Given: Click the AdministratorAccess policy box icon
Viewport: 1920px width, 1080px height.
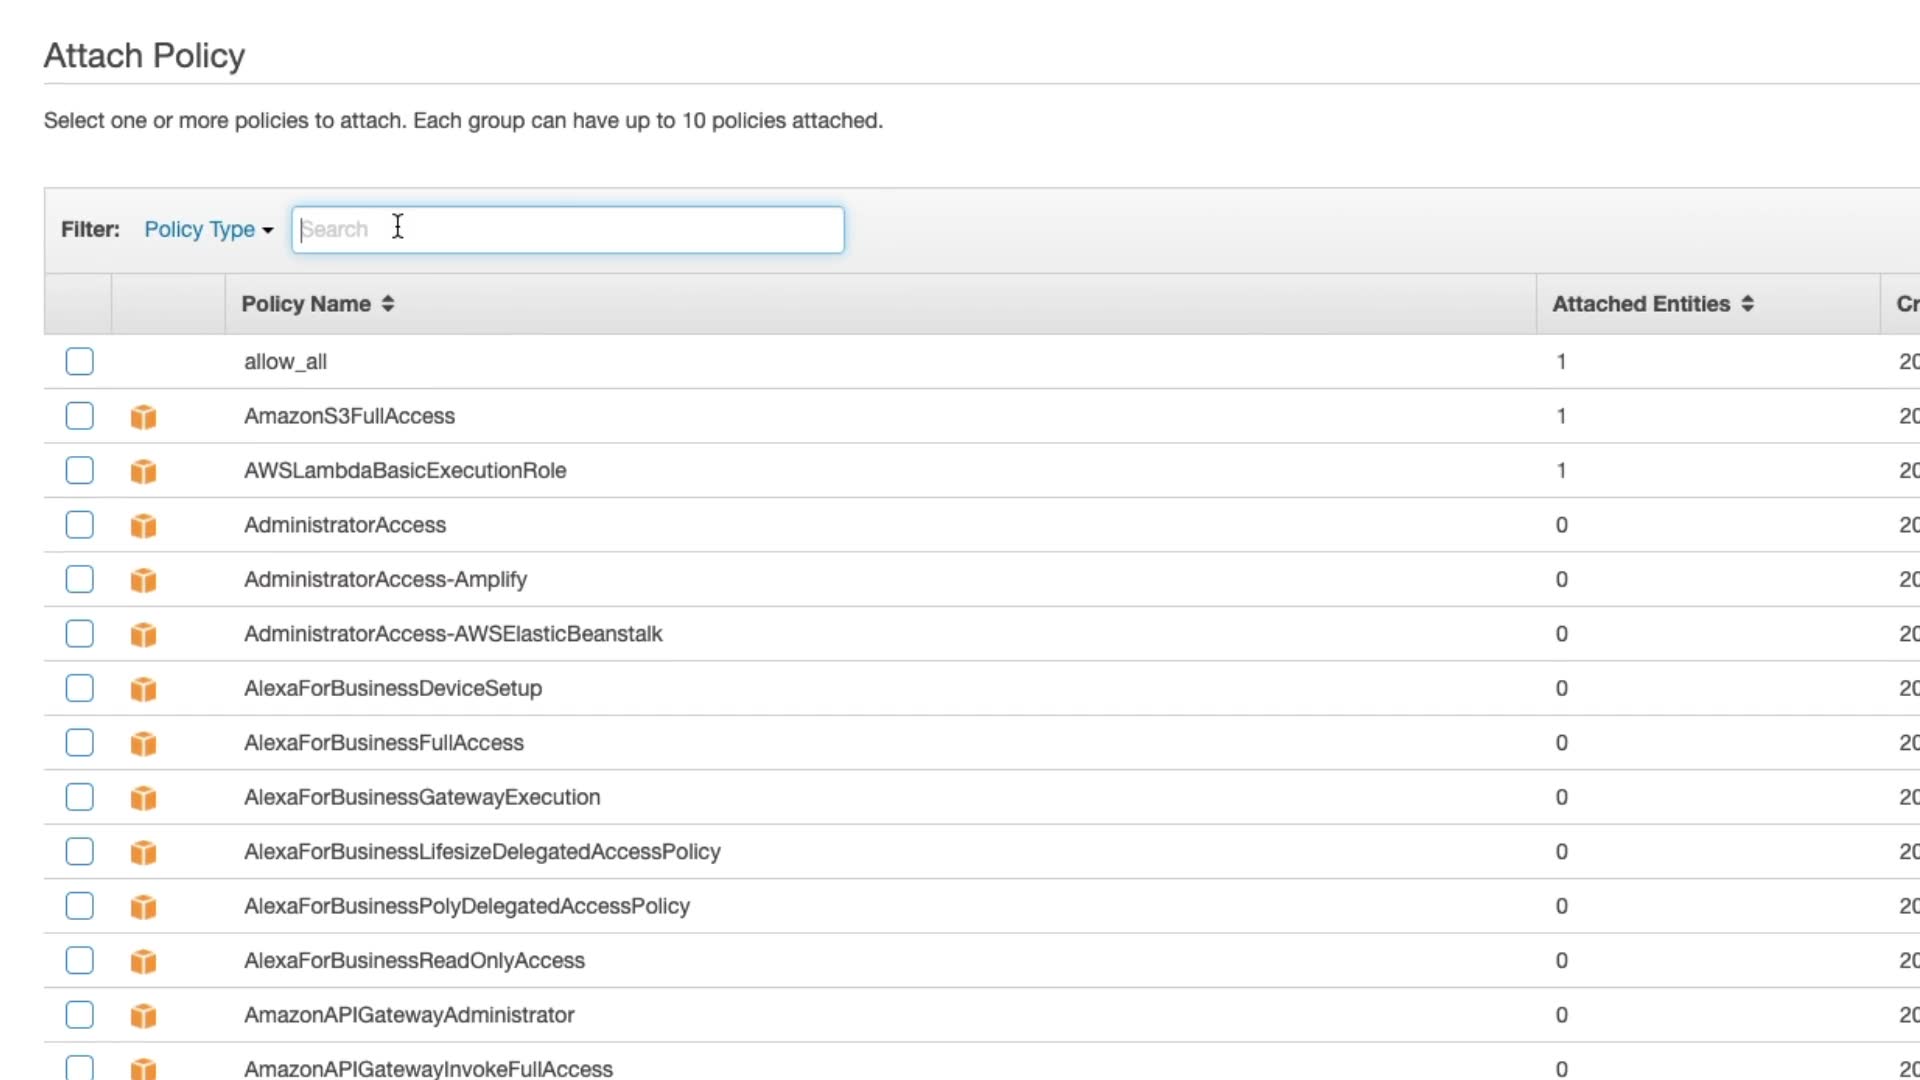Looking at the screenshot, I should (x=143, y=526).
